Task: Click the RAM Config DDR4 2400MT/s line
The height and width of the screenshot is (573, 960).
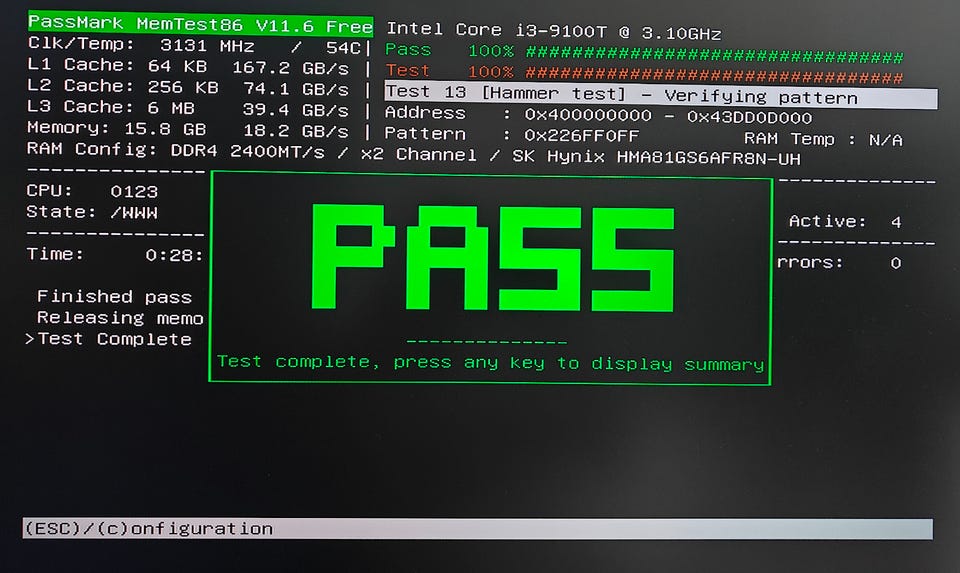Action: coord(413,154)
